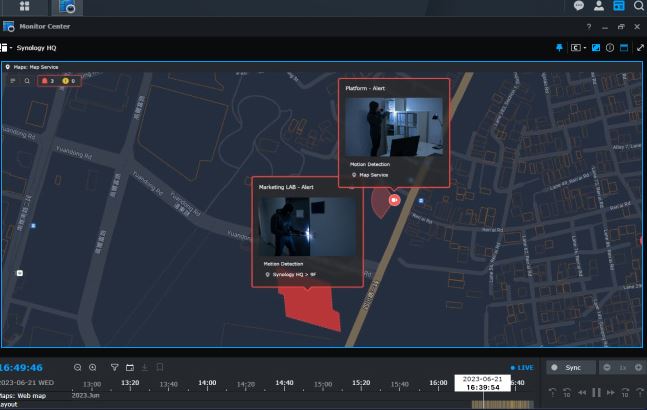Open the timeline calendar date picker
Viewport: 647px width, 410px height.
130,367
